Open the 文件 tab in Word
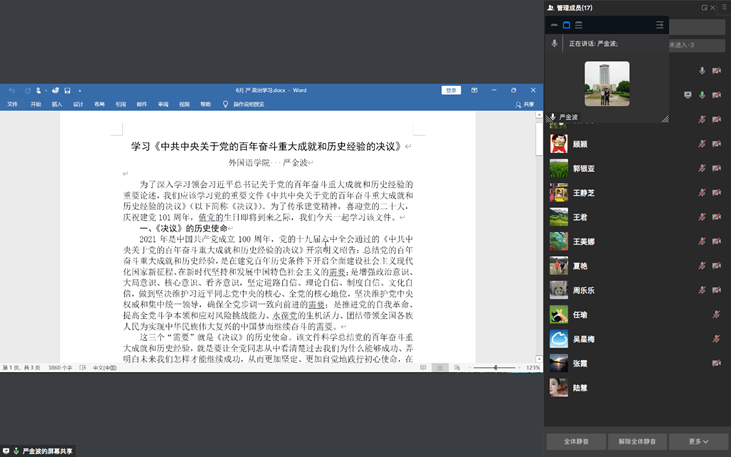Screen dimensions: 731x457 click(x=13, y=104)
